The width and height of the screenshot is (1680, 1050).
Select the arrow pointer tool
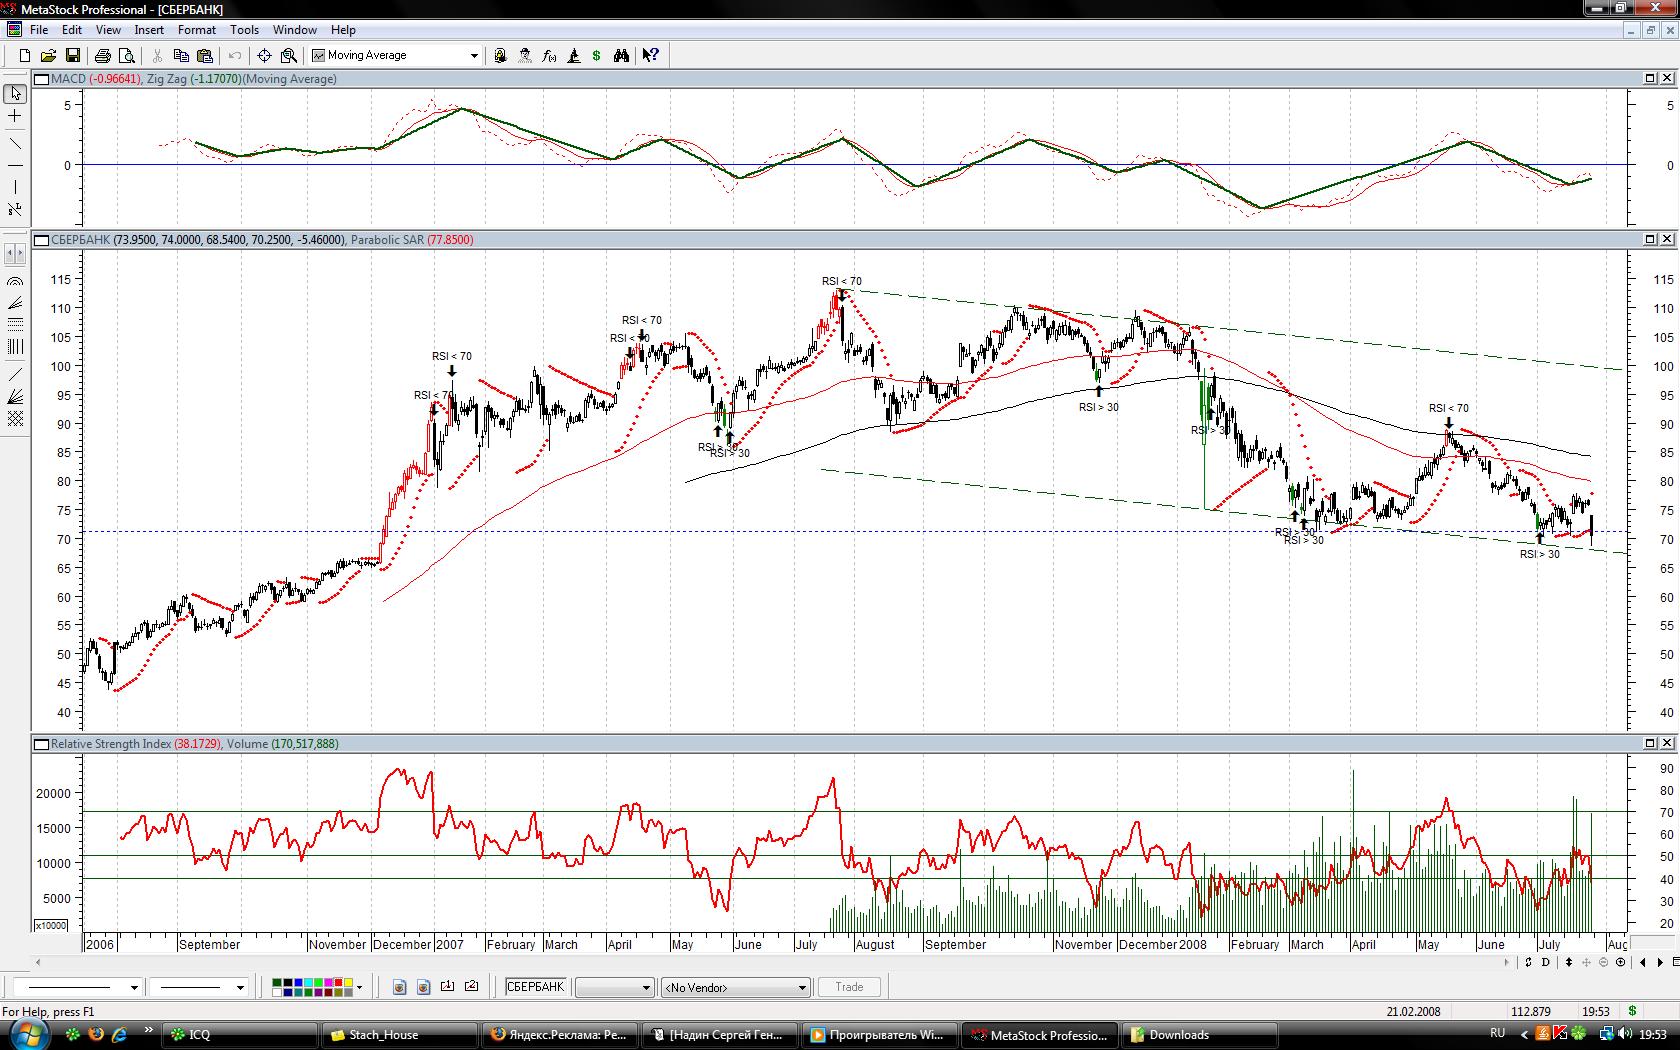click(15, 94)
